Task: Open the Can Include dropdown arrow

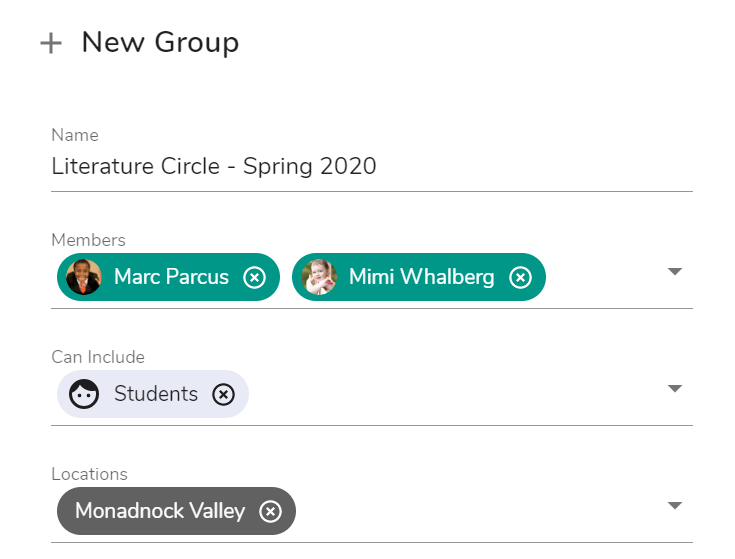Action: [675, 388]
